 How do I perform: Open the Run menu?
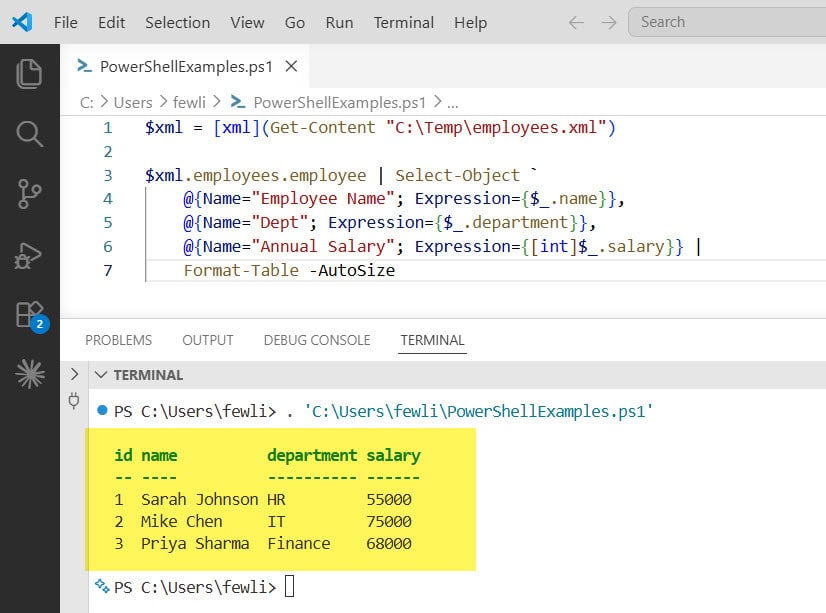(339, 23)
